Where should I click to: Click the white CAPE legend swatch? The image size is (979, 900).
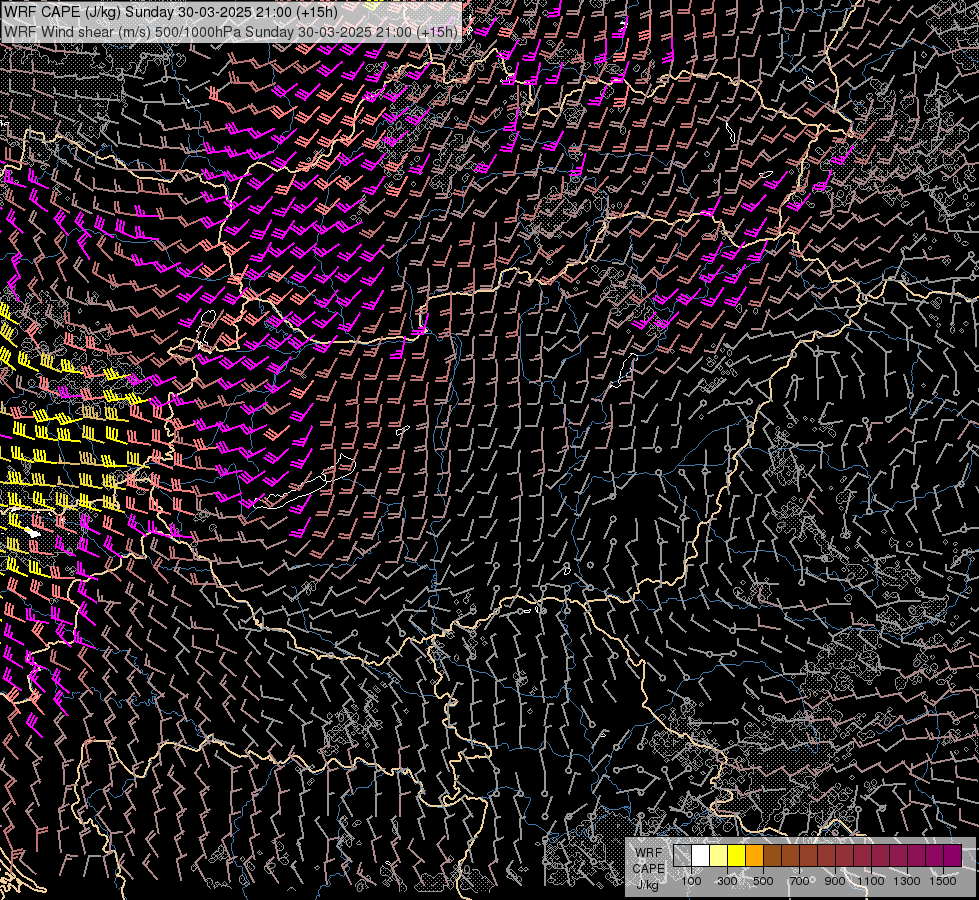[701, 856]
